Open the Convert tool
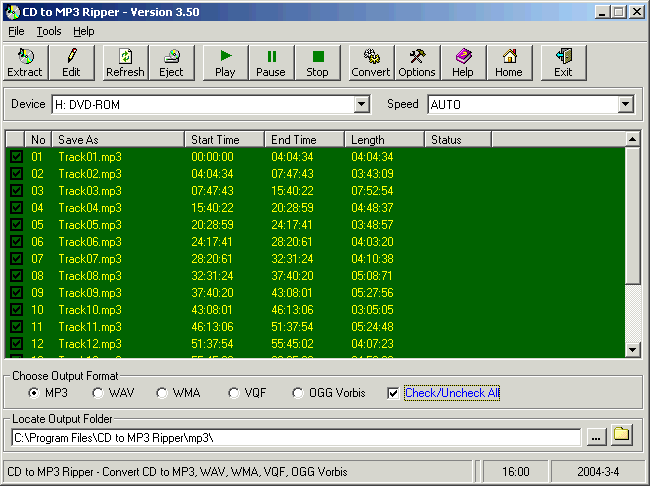The width and height of the screenshot is (650, 486). pos(371,63)
